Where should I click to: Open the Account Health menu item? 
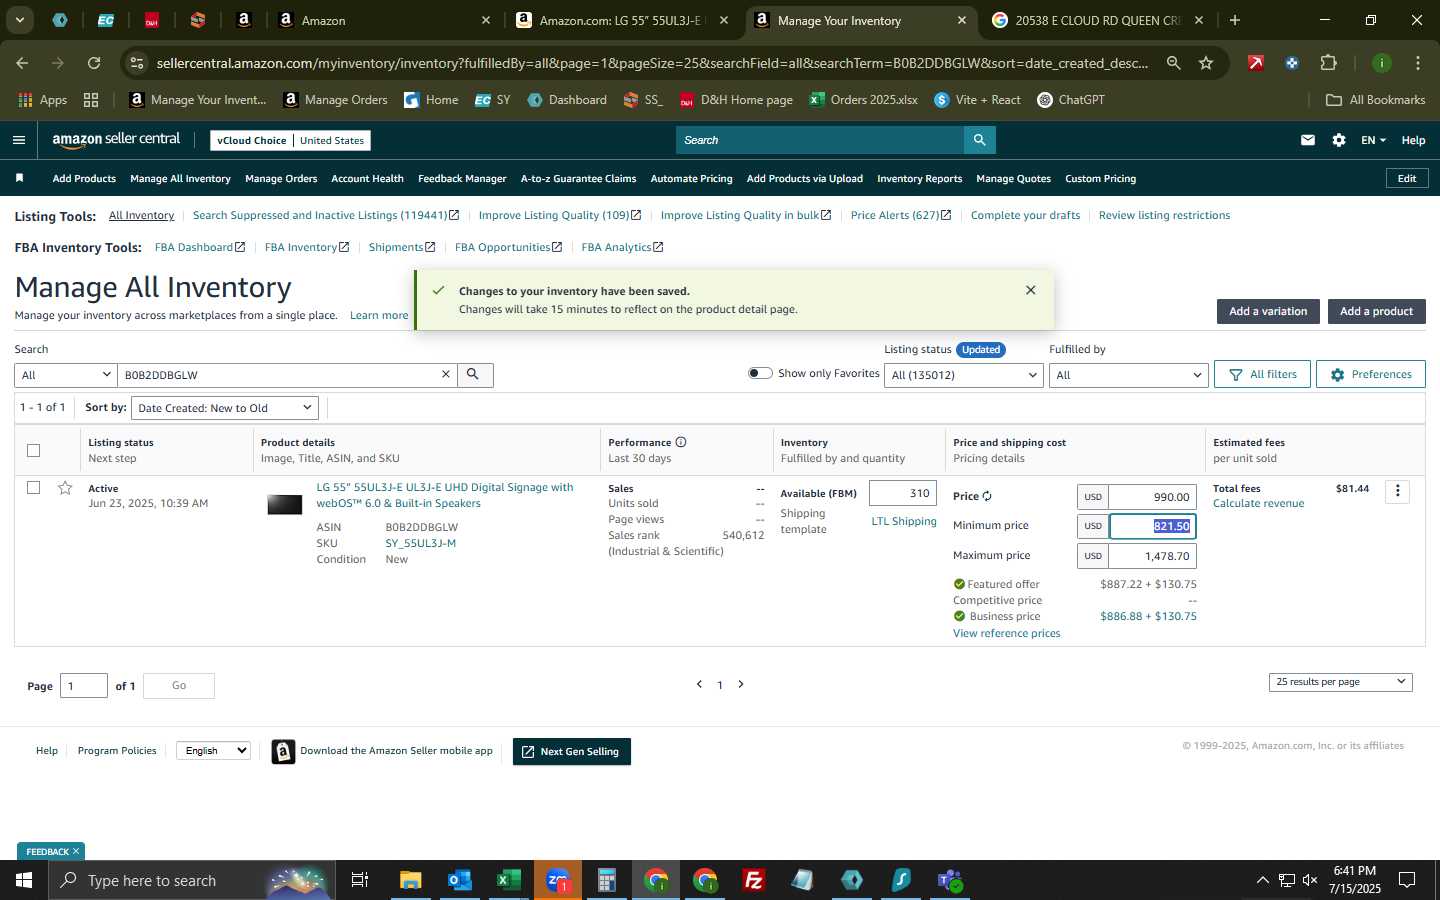click(367, 178)
